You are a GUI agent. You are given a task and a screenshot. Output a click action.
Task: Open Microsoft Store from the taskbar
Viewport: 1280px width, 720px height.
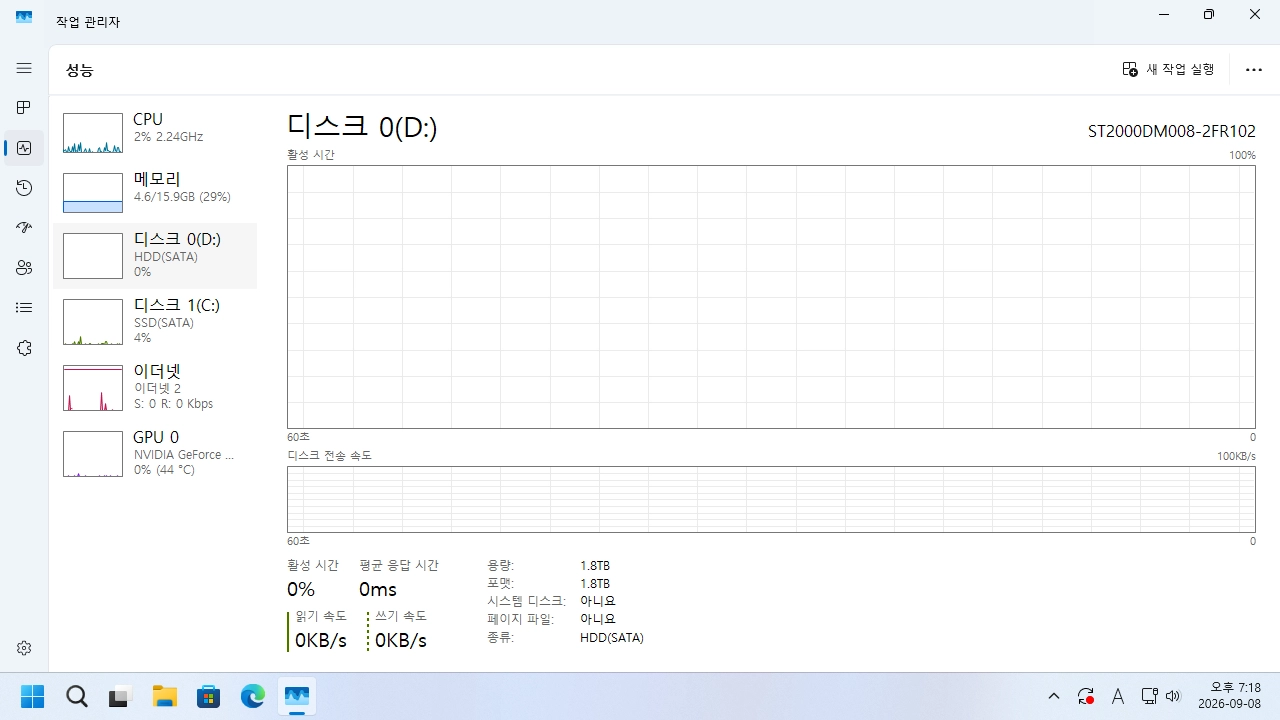208,696
